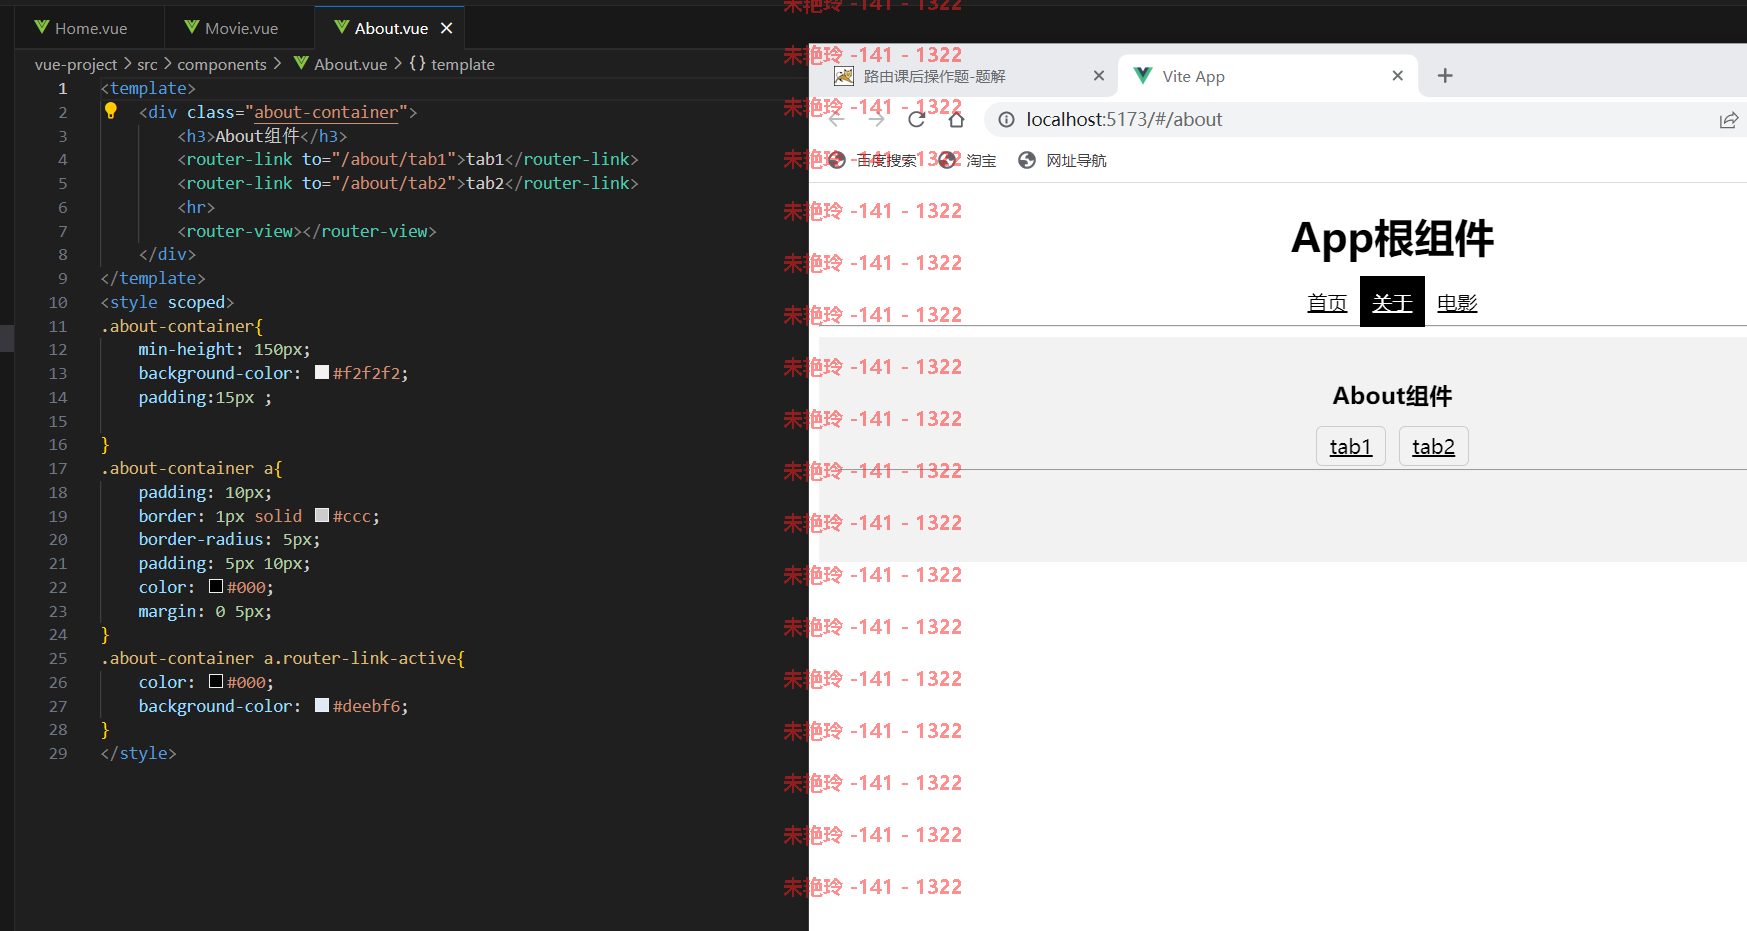The width and height of the screenshot is (1747, 931).
Task: Open the template symbol breadcrumb
Action: (x=452, y=64)
